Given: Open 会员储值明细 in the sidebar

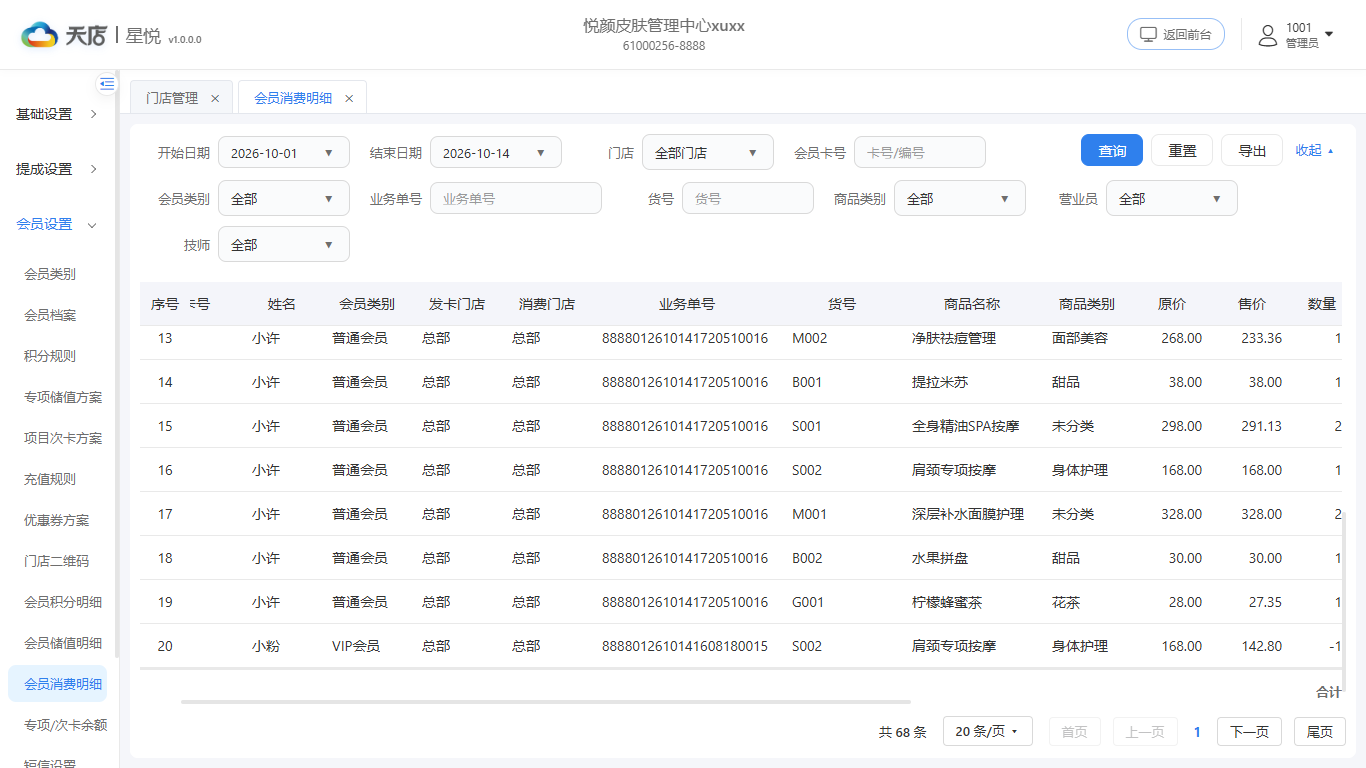Looking at the screenshot, I should click(63, 643).
